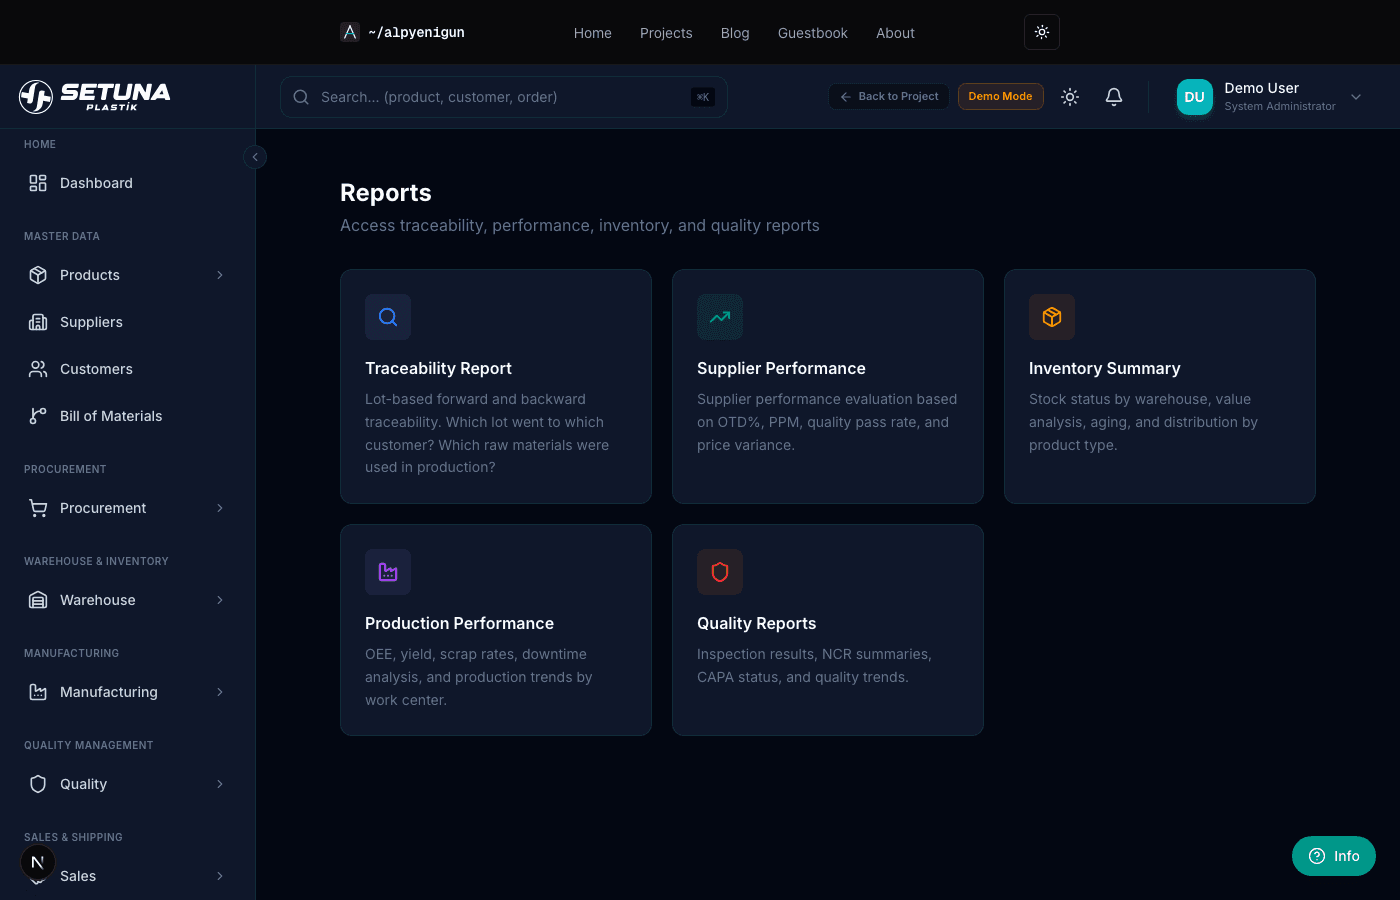
Task: Navigate to the Blog menu item
Action: 735,33
